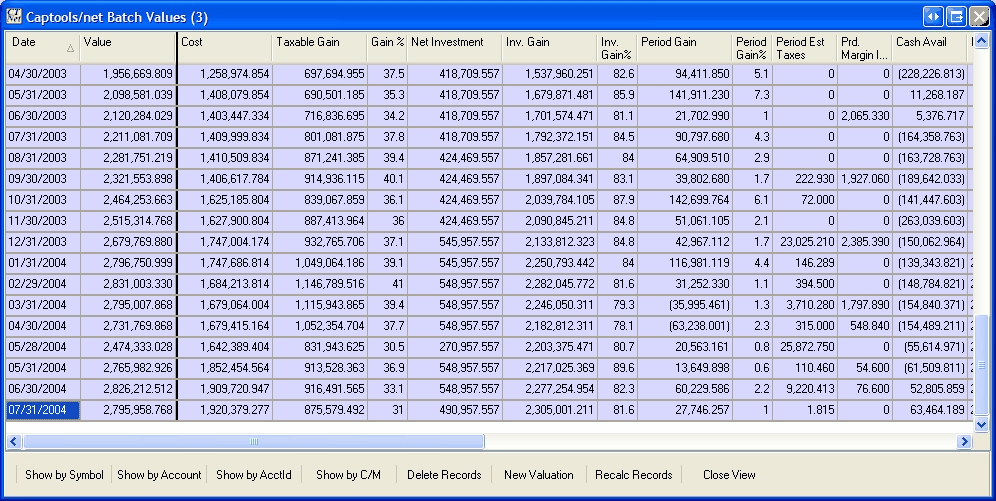
Task: Click the horizontal scrollbar thumb
Action: (253, 441)
